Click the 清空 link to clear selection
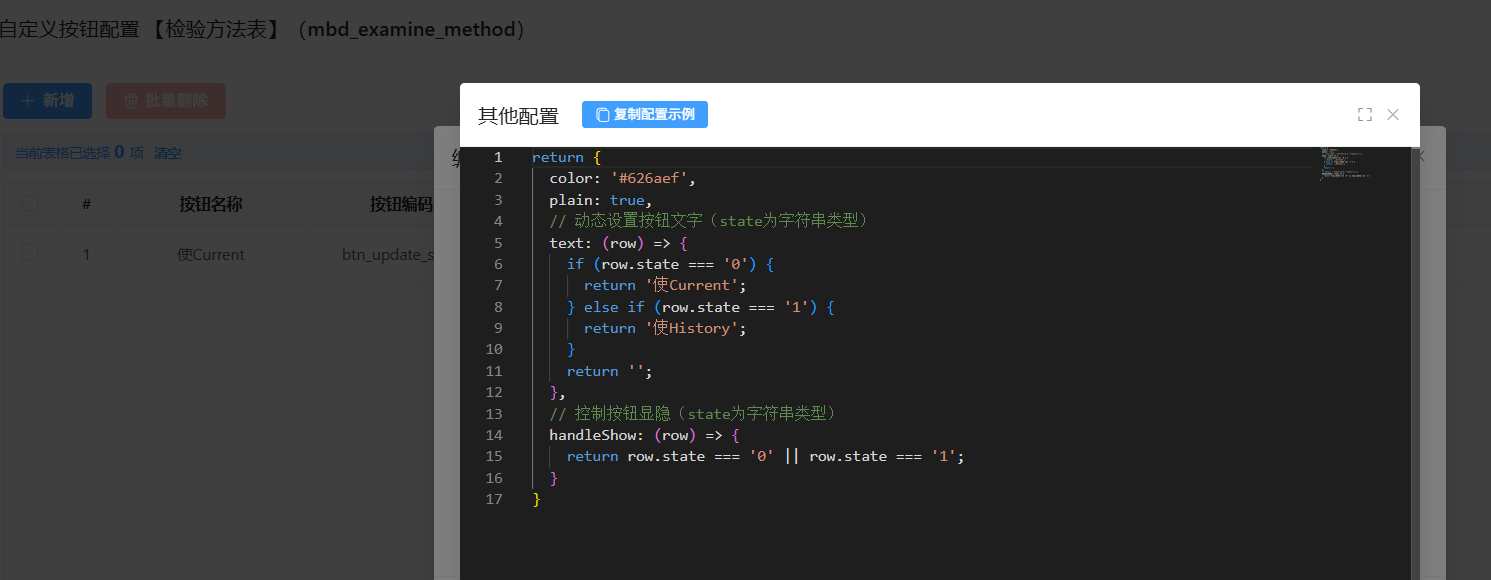 coord(168,153)
